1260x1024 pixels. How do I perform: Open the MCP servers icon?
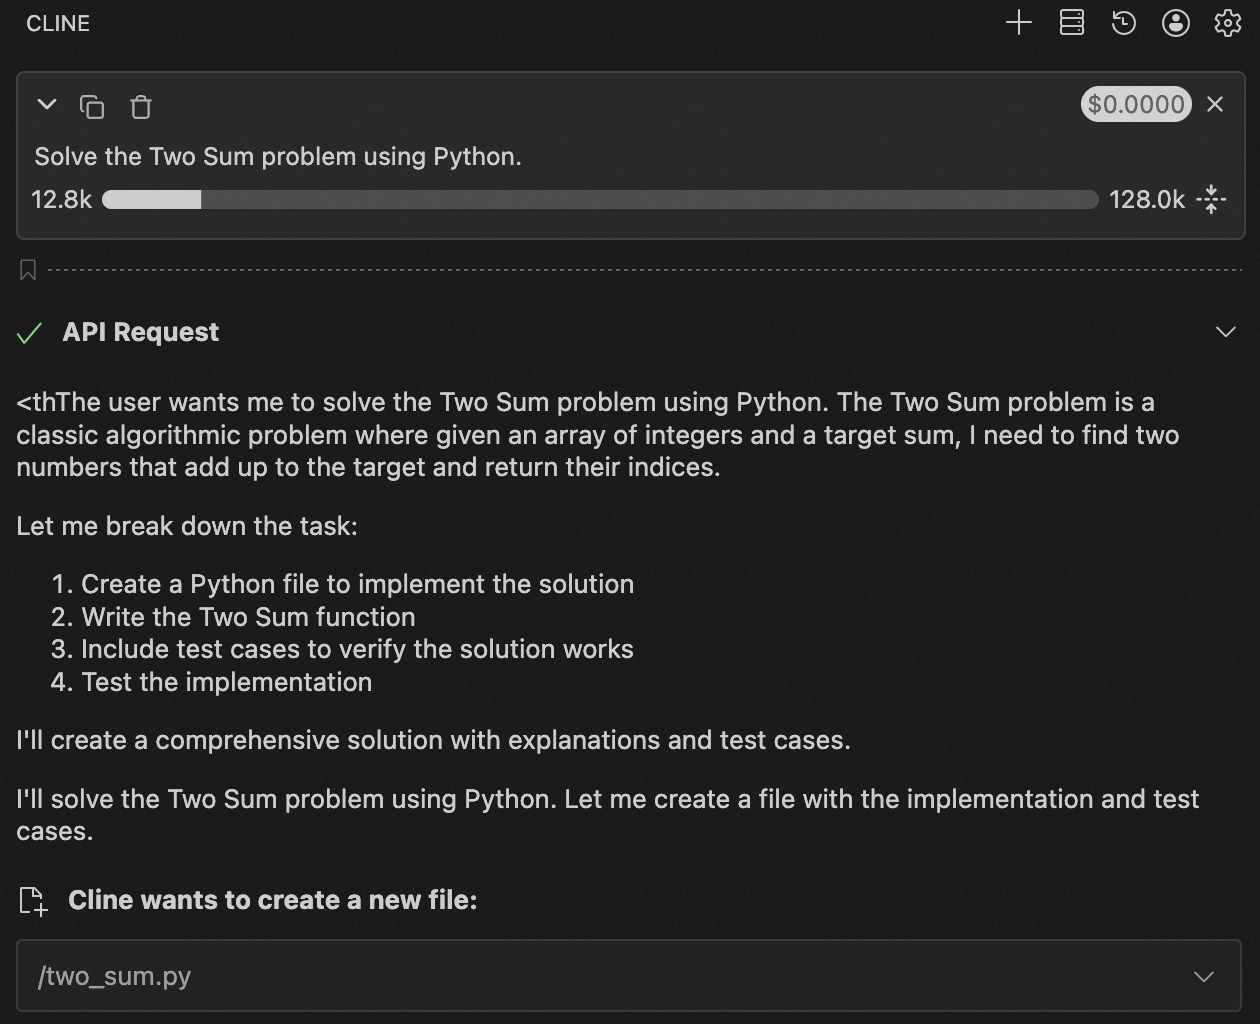point(1071,23)
